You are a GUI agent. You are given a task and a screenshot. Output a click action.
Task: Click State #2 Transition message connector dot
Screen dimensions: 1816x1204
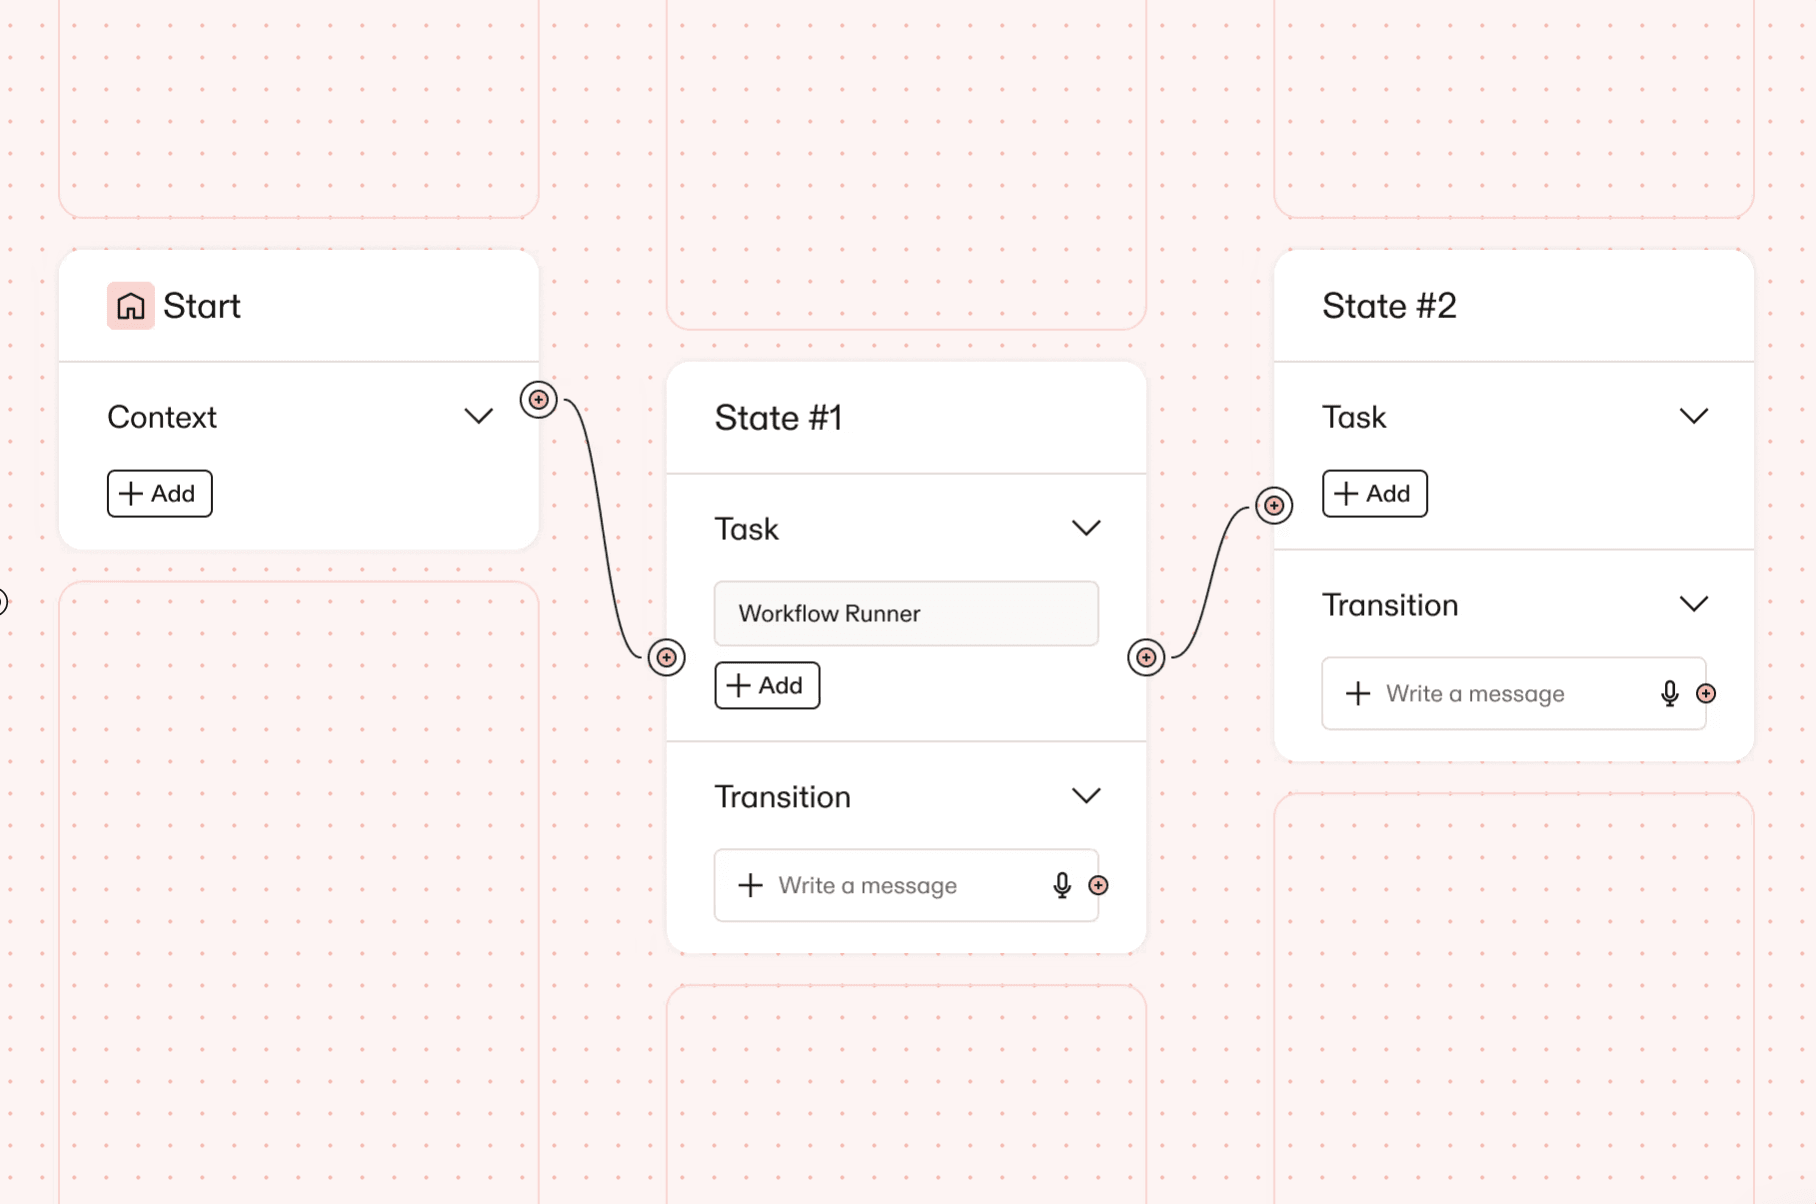point(1706,693)
